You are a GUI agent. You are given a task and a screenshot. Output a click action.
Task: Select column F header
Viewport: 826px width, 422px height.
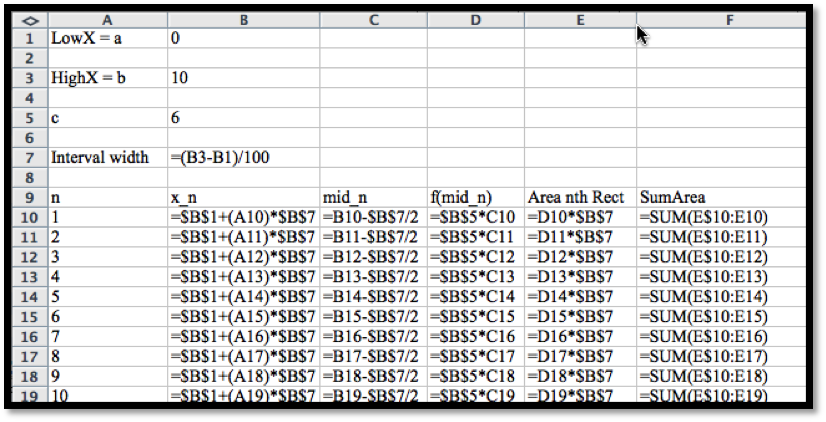pos(720,19)
